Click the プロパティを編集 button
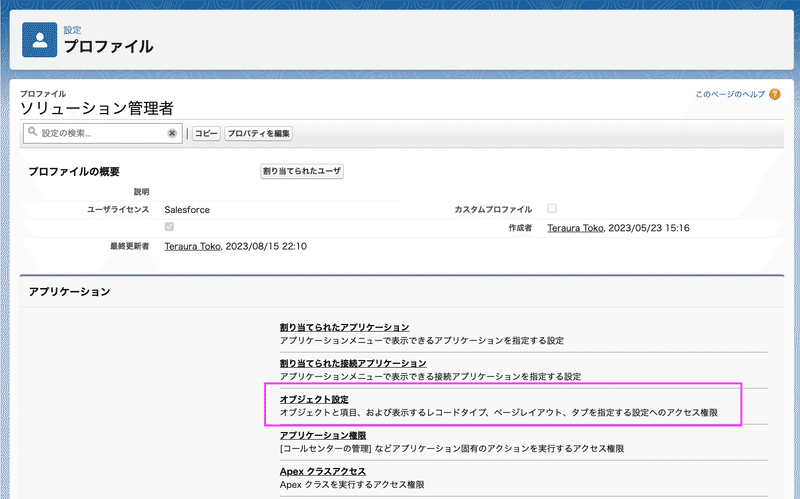 pos(259,133)
